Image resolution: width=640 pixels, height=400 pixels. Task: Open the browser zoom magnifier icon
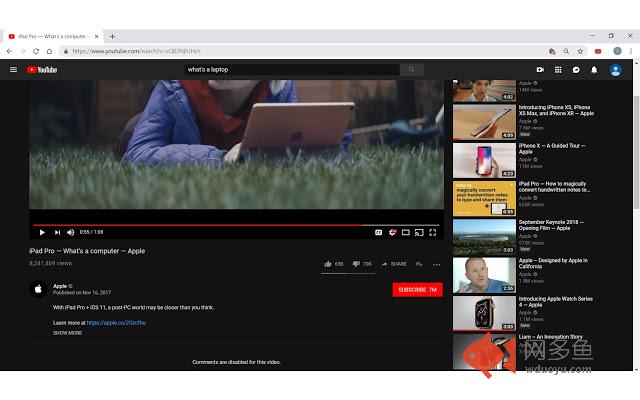point(566,51)
